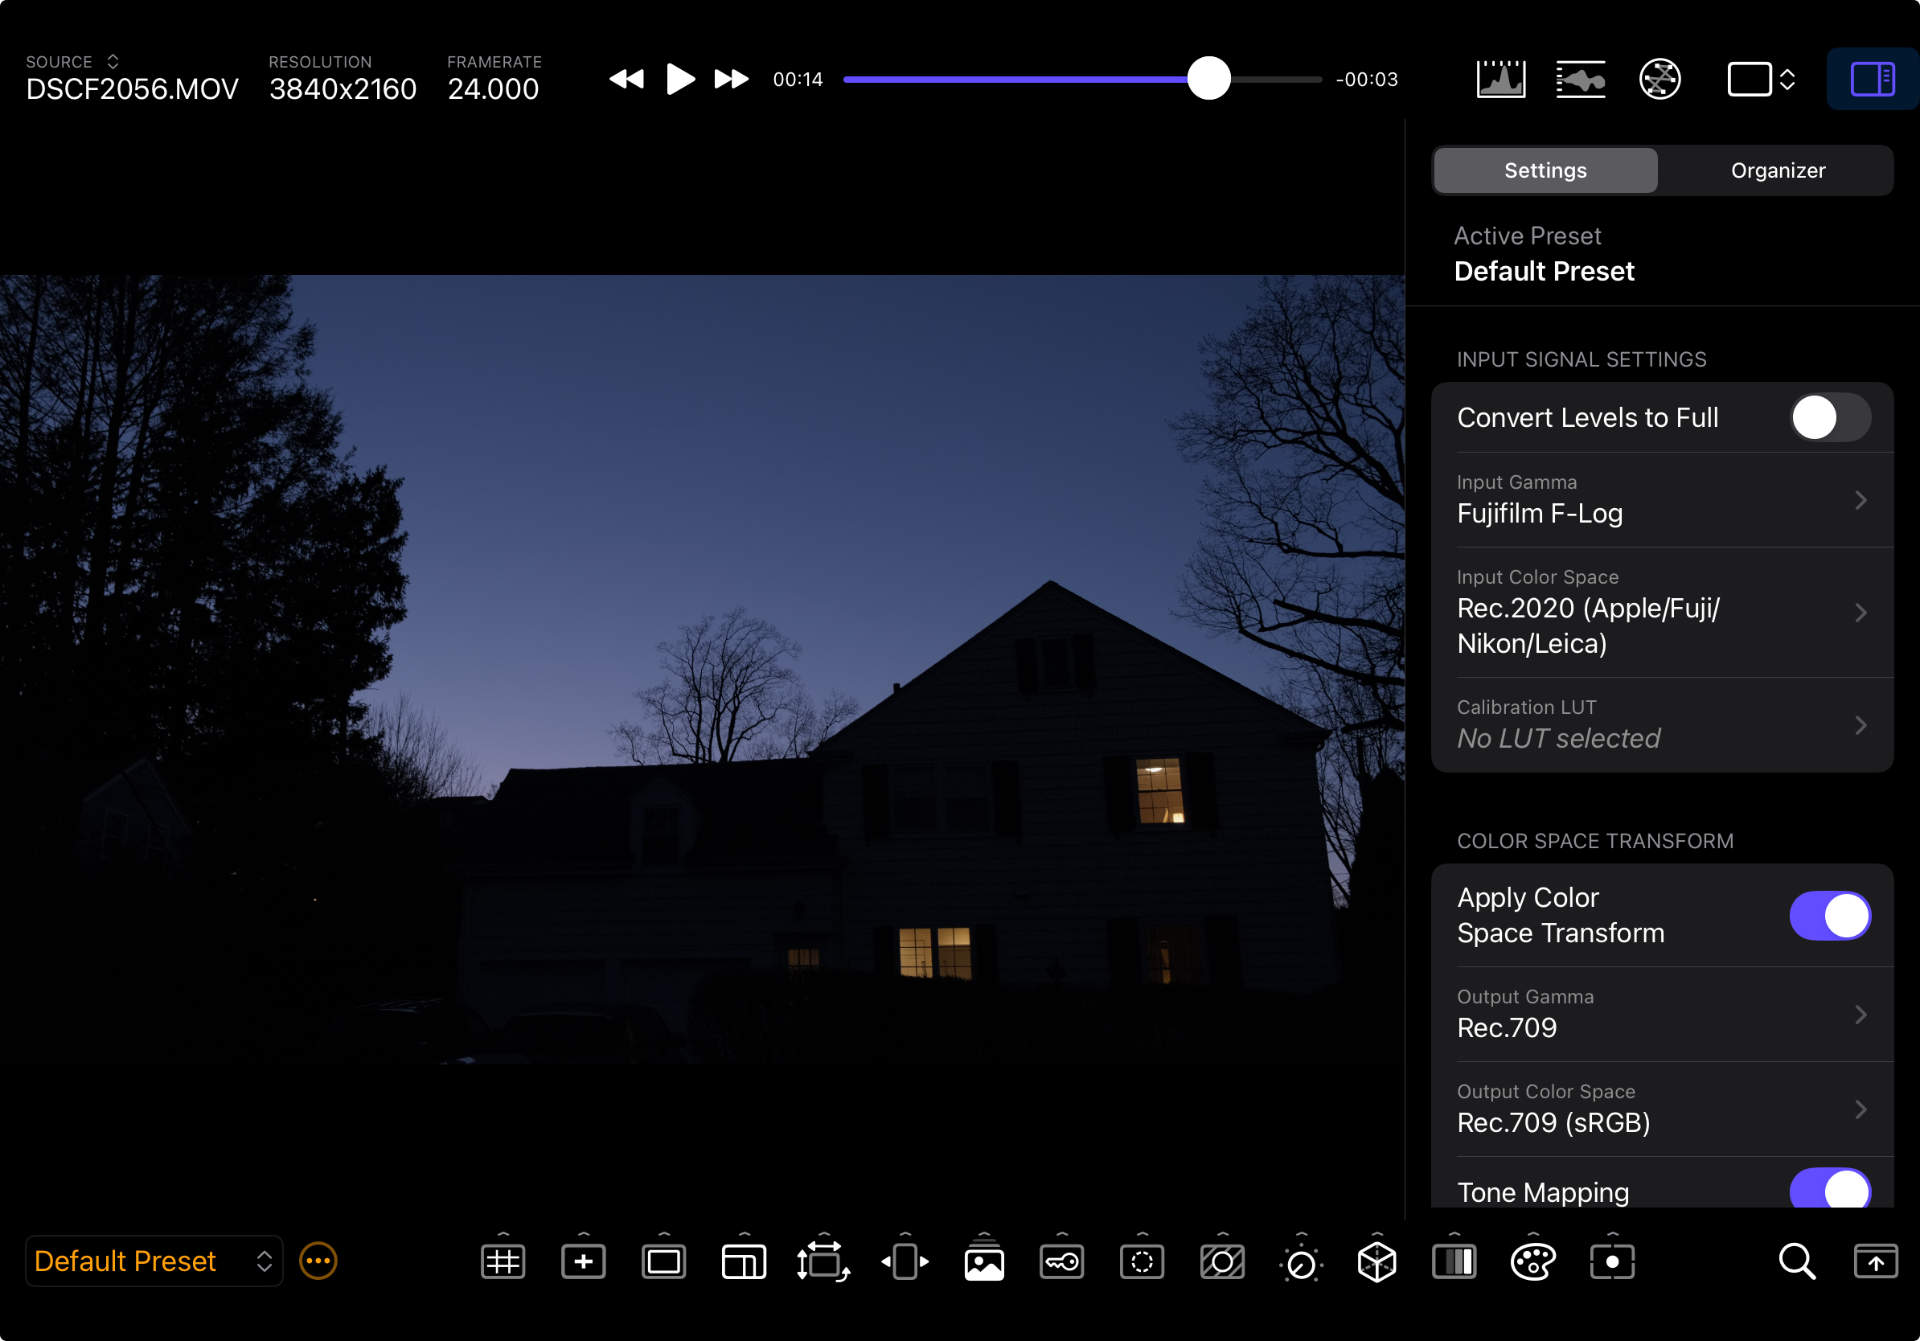The width and height of the screenshot is (1920, 1341).
Task: Open Default Preset dropdown at bottom left
Action: pyautogui.click(x=153, y=1262)
